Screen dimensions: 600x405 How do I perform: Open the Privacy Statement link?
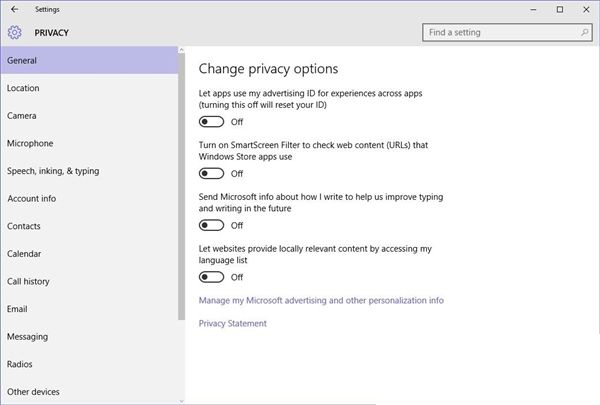pos(233,323)
